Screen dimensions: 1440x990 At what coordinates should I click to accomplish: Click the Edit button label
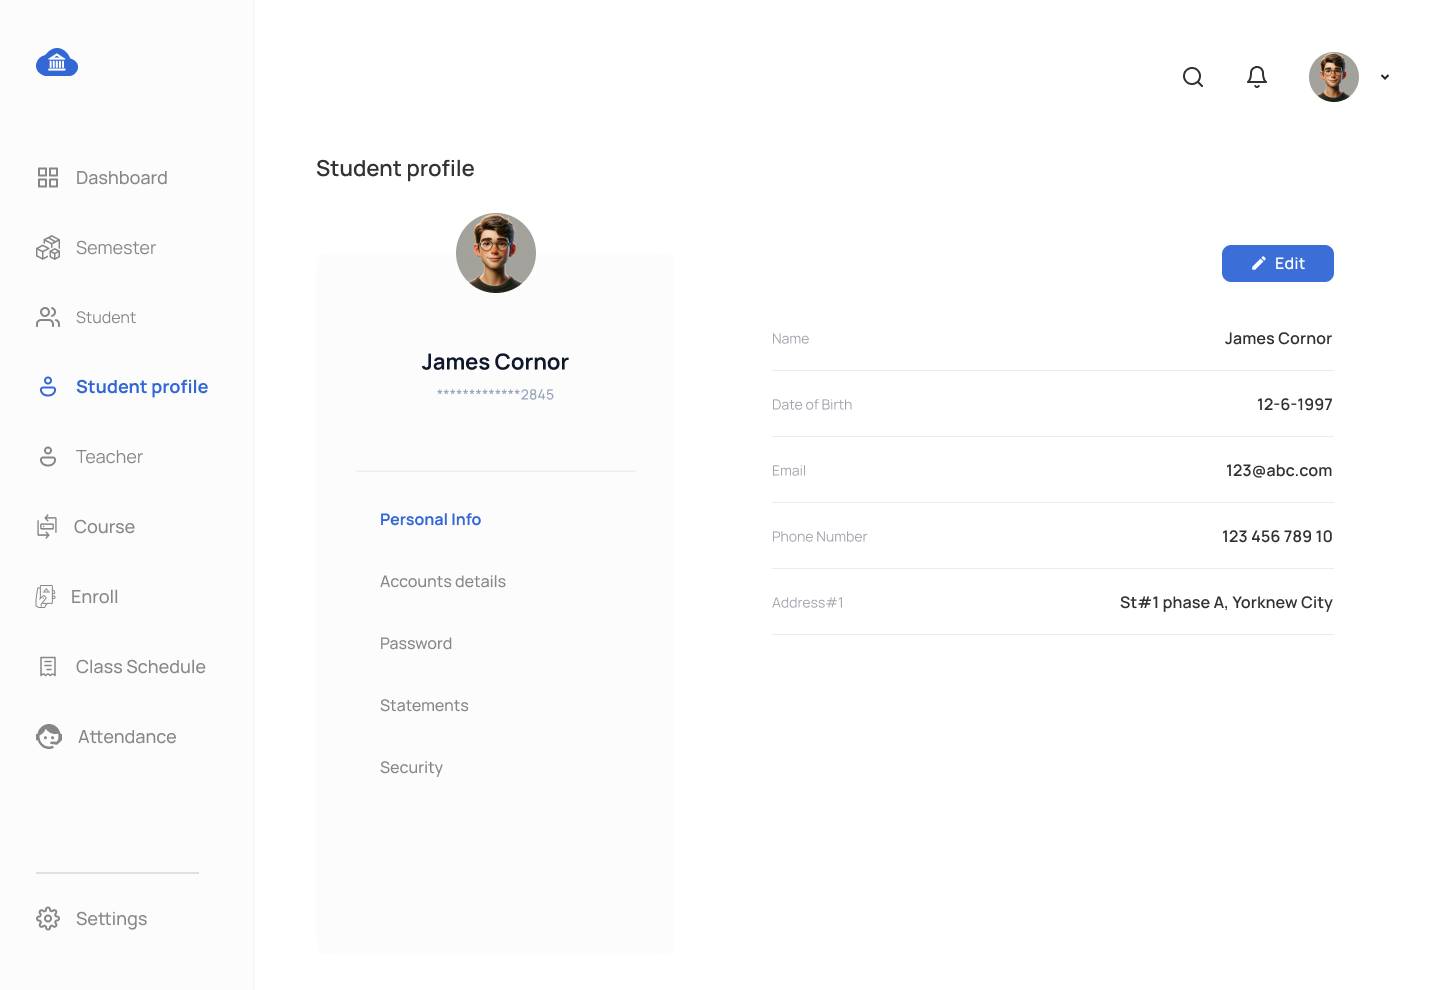(x=1290, y=264)
